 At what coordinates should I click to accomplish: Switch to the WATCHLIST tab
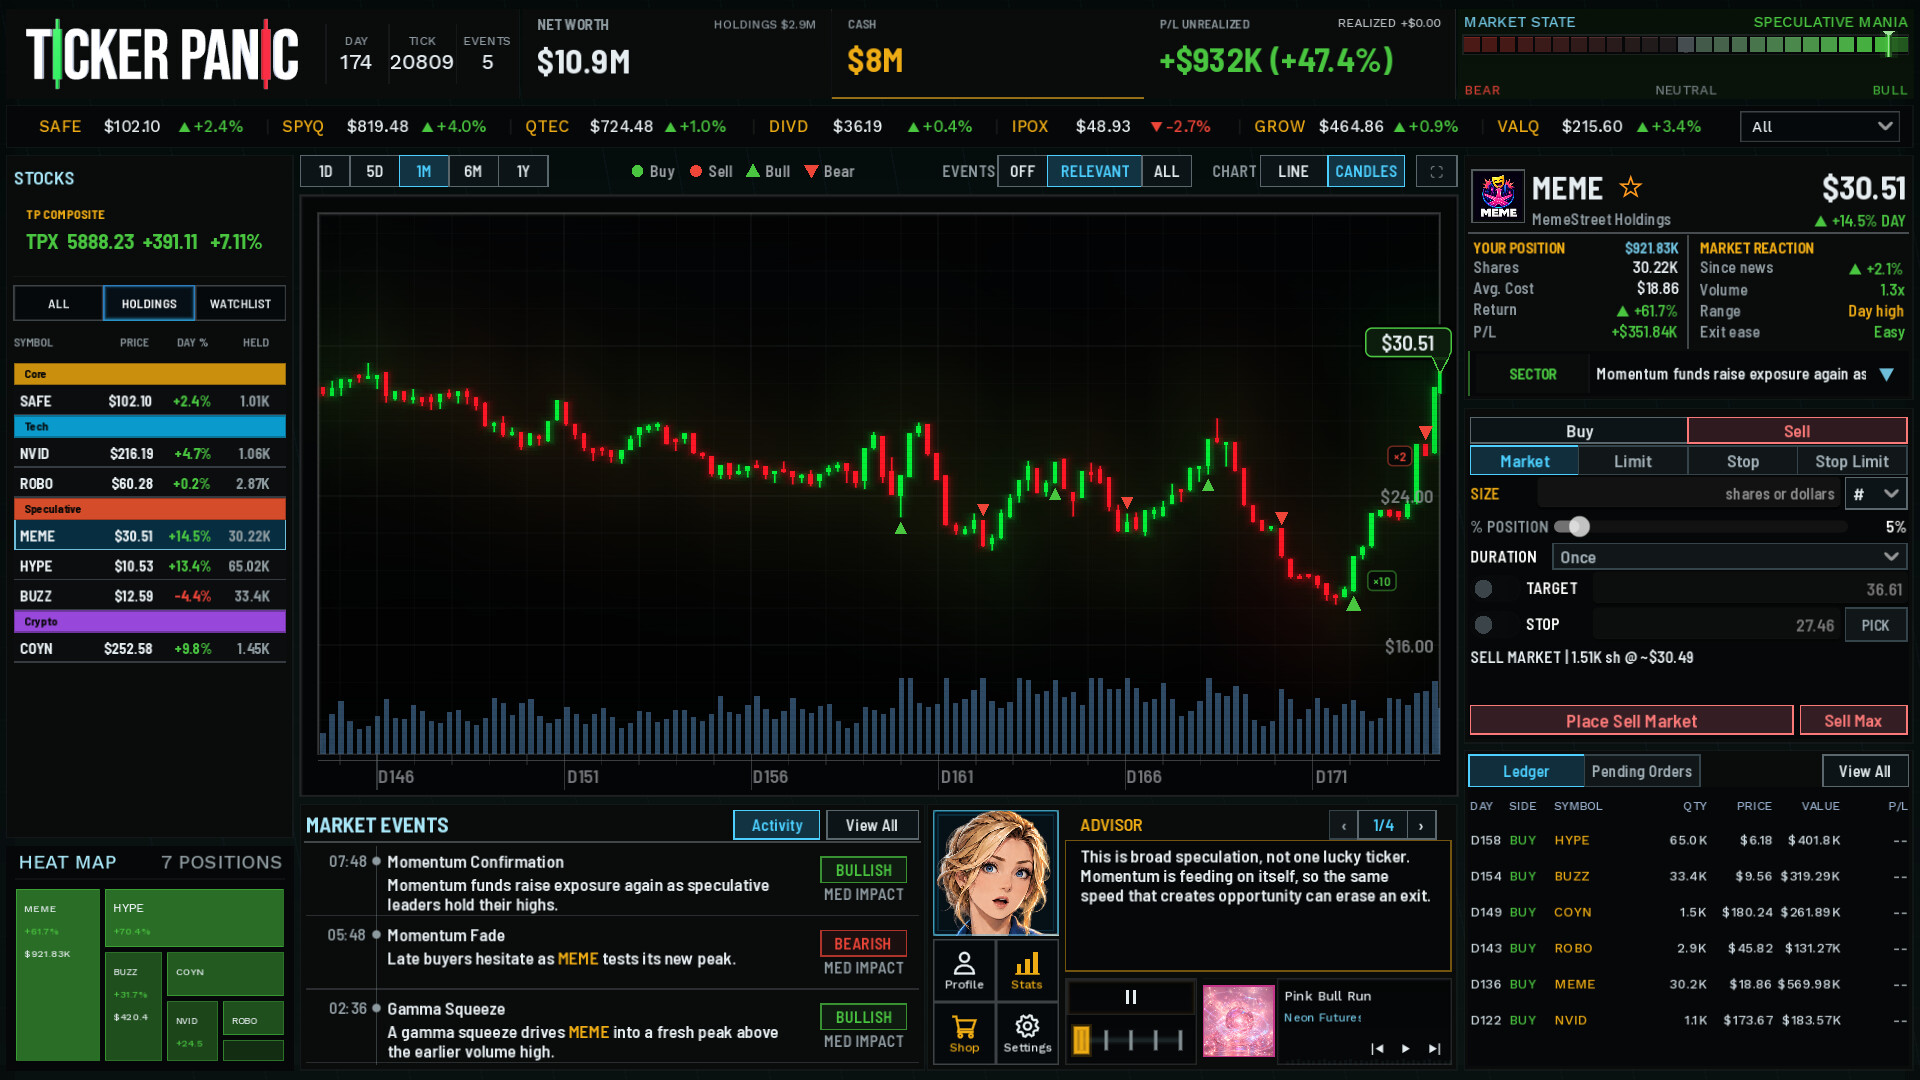pyautogui.click(x=240, y=304)
